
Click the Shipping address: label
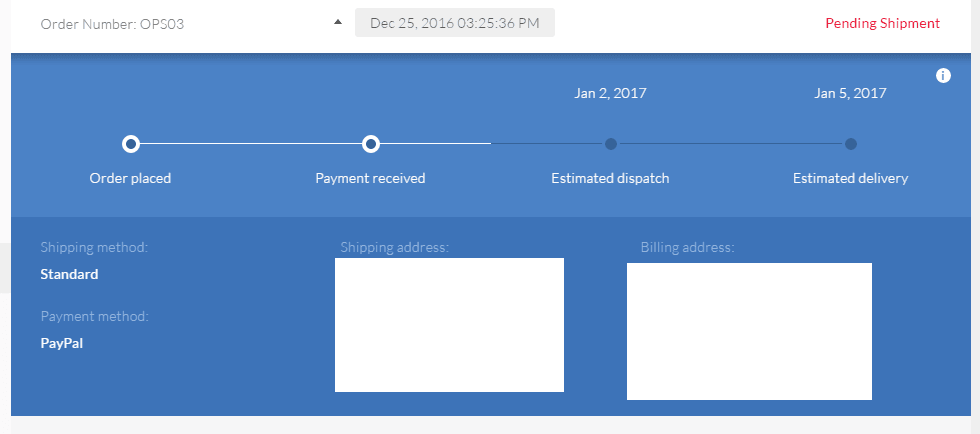(x=395, y=247)
